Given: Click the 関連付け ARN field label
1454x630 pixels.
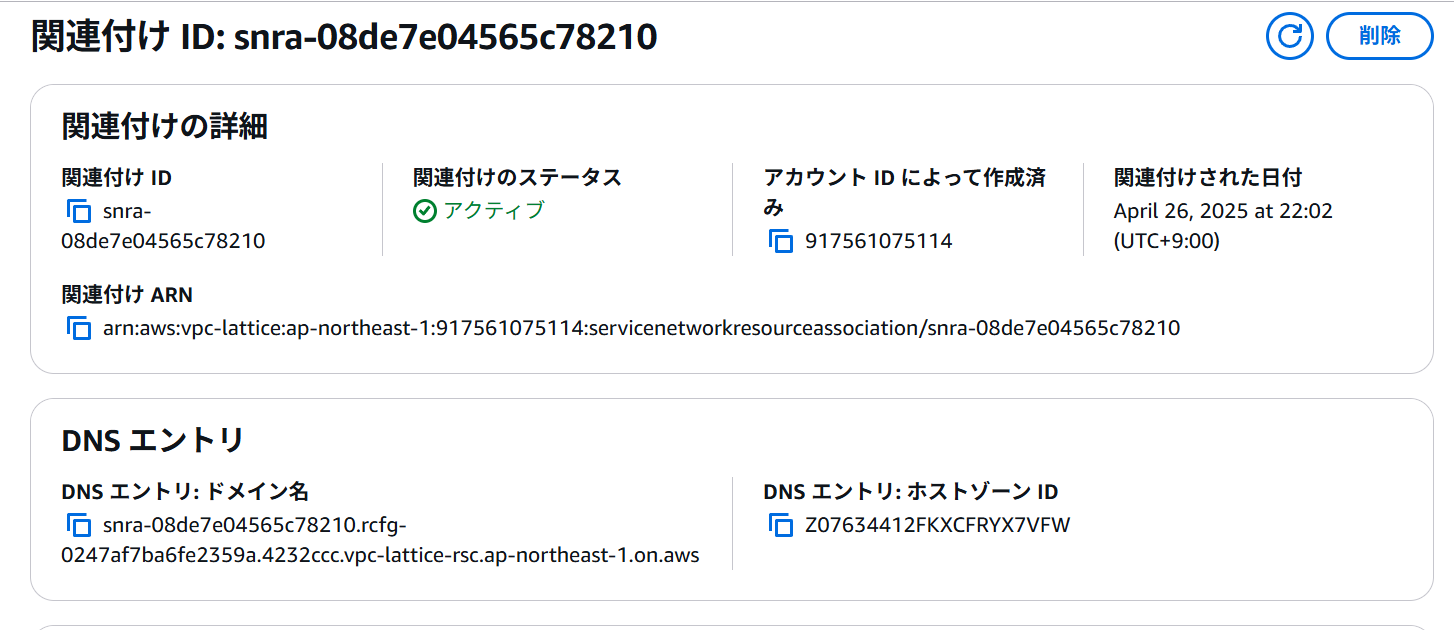Looking at the screenshot, I should point(127,295).
